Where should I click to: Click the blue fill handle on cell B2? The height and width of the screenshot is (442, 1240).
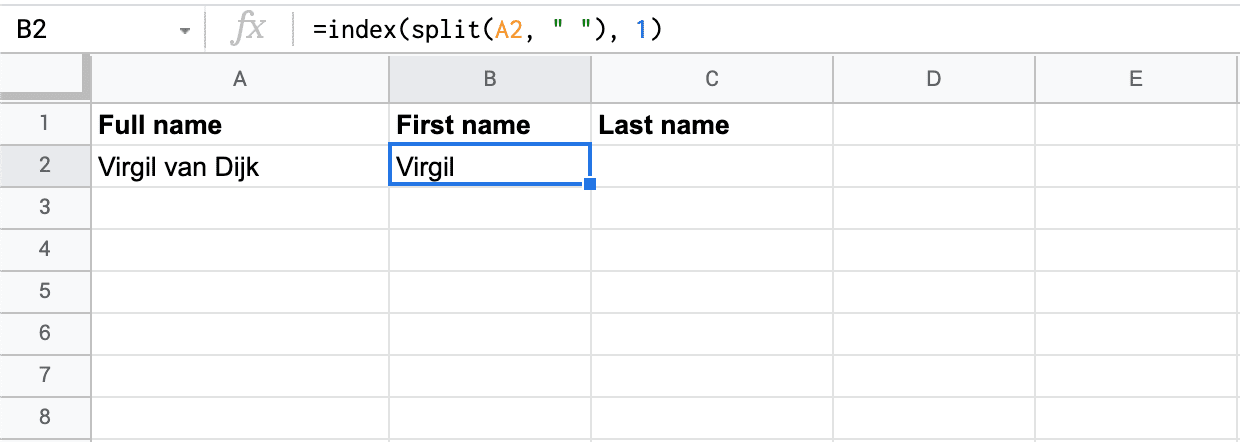(590, 185)
